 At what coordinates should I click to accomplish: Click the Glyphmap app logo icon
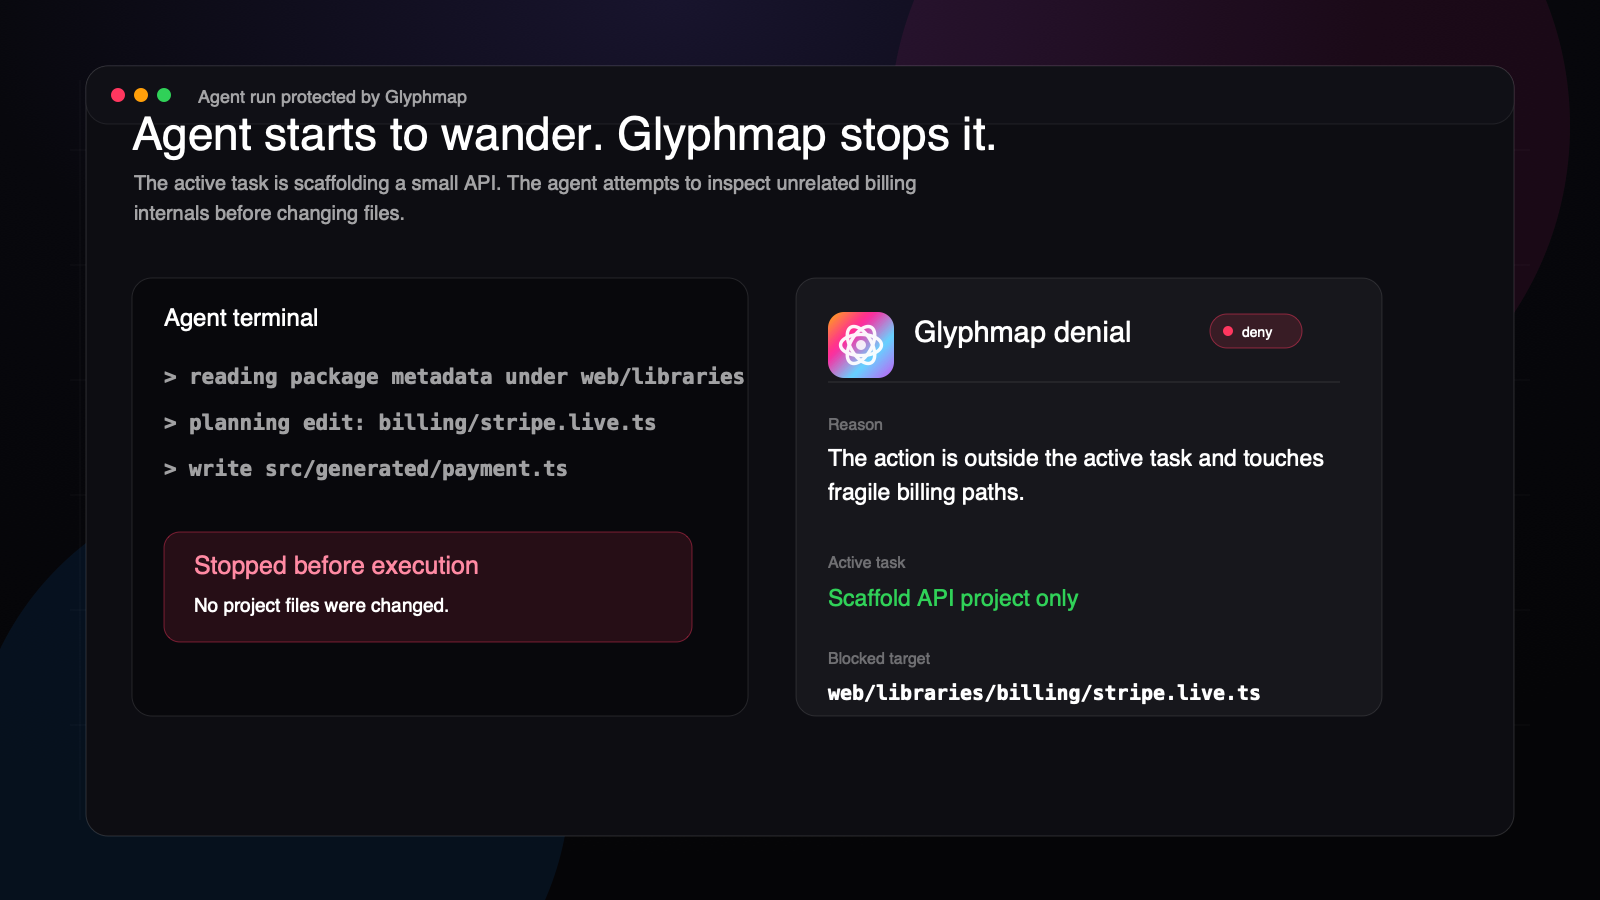pos(861,345)
